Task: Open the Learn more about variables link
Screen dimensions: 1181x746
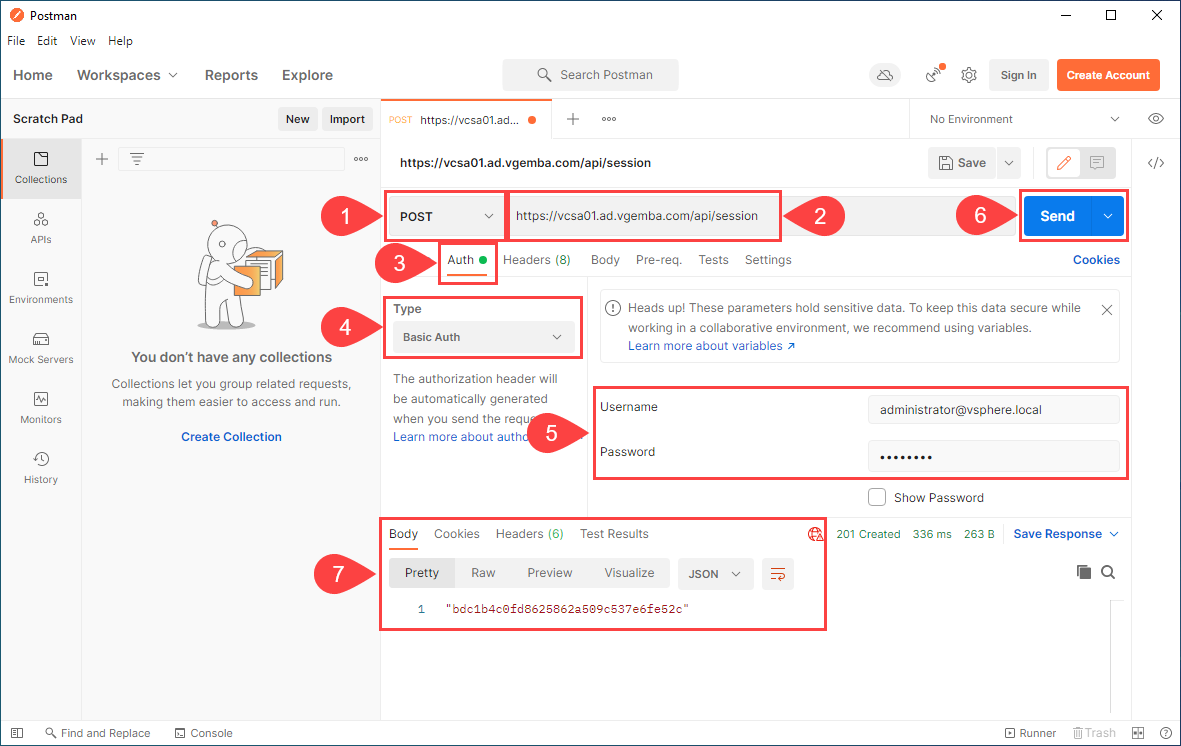Action: pos(711,346)
